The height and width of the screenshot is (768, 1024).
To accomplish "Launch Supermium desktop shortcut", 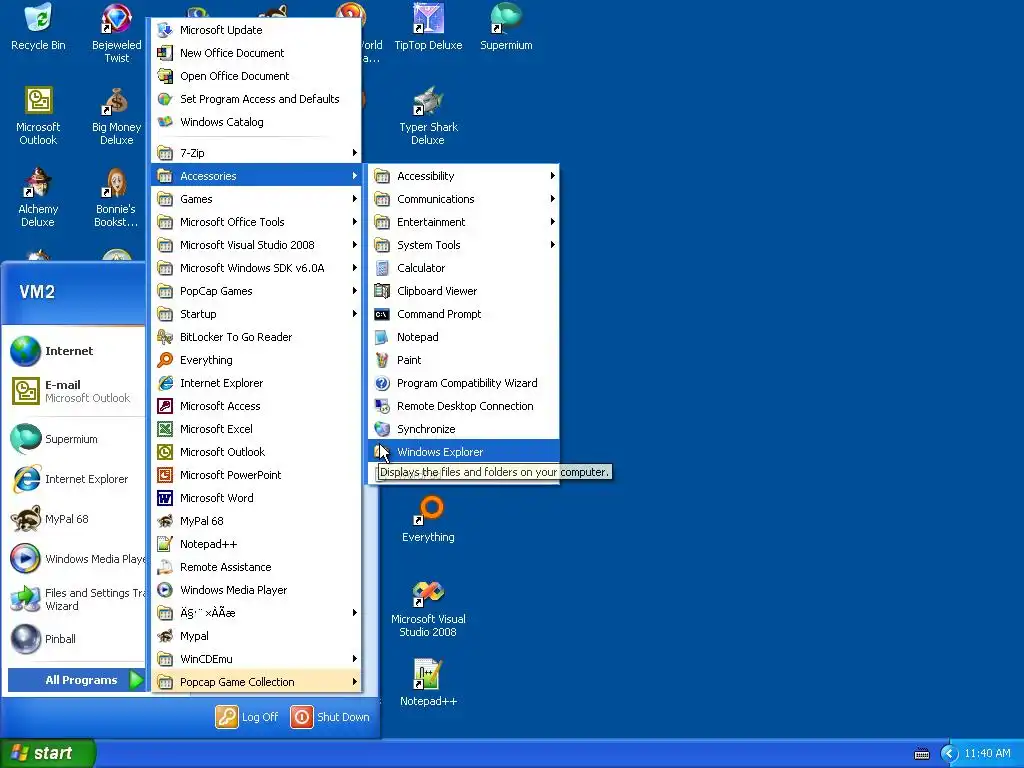I will pos(506,27).
